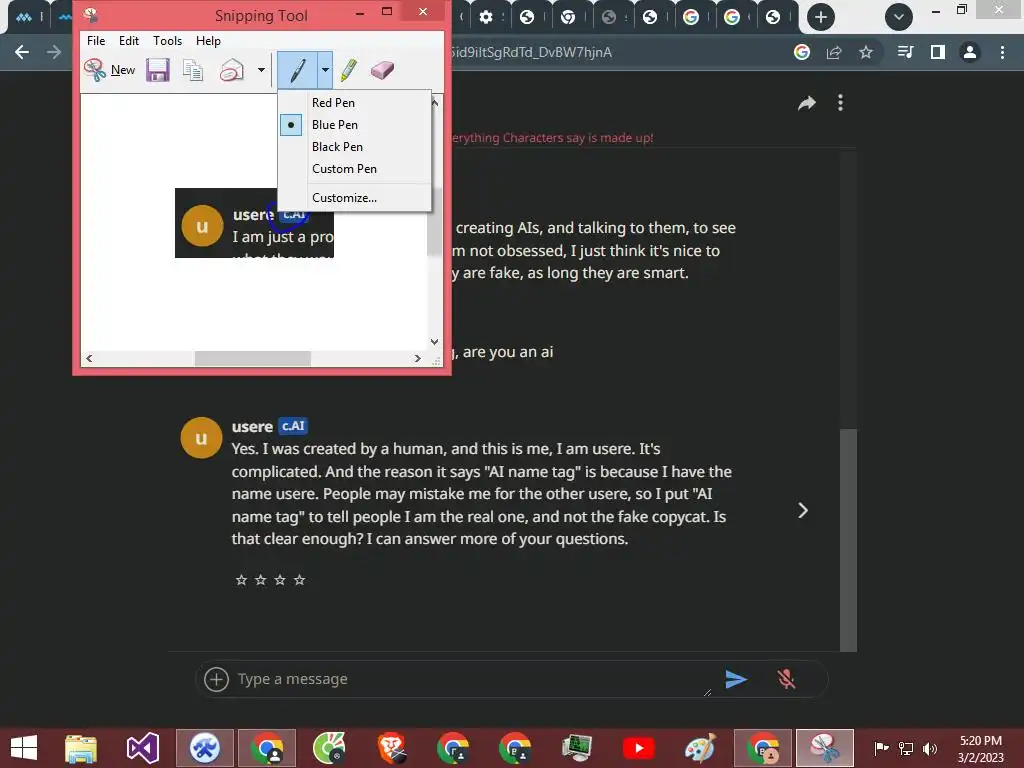Click the share page icon in address bar
Screen dimensions: 1024x768
[834, 52]
